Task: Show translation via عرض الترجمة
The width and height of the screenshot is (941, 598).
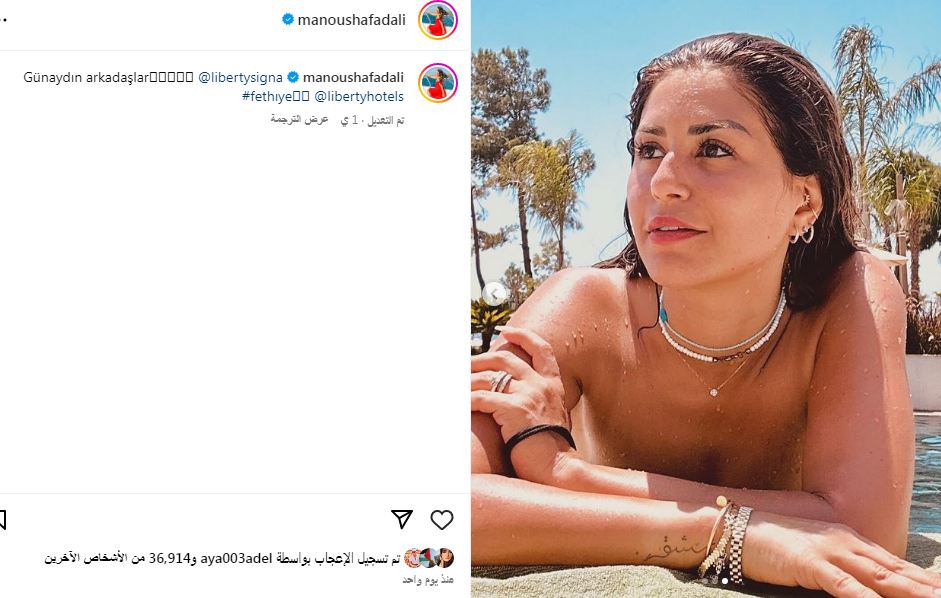Action: (299, 119)
